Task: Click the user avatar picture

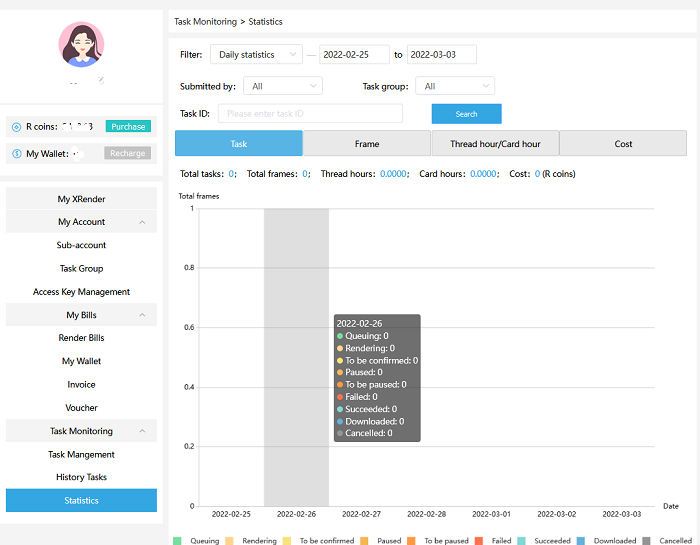Action: (x=81, y=44)
